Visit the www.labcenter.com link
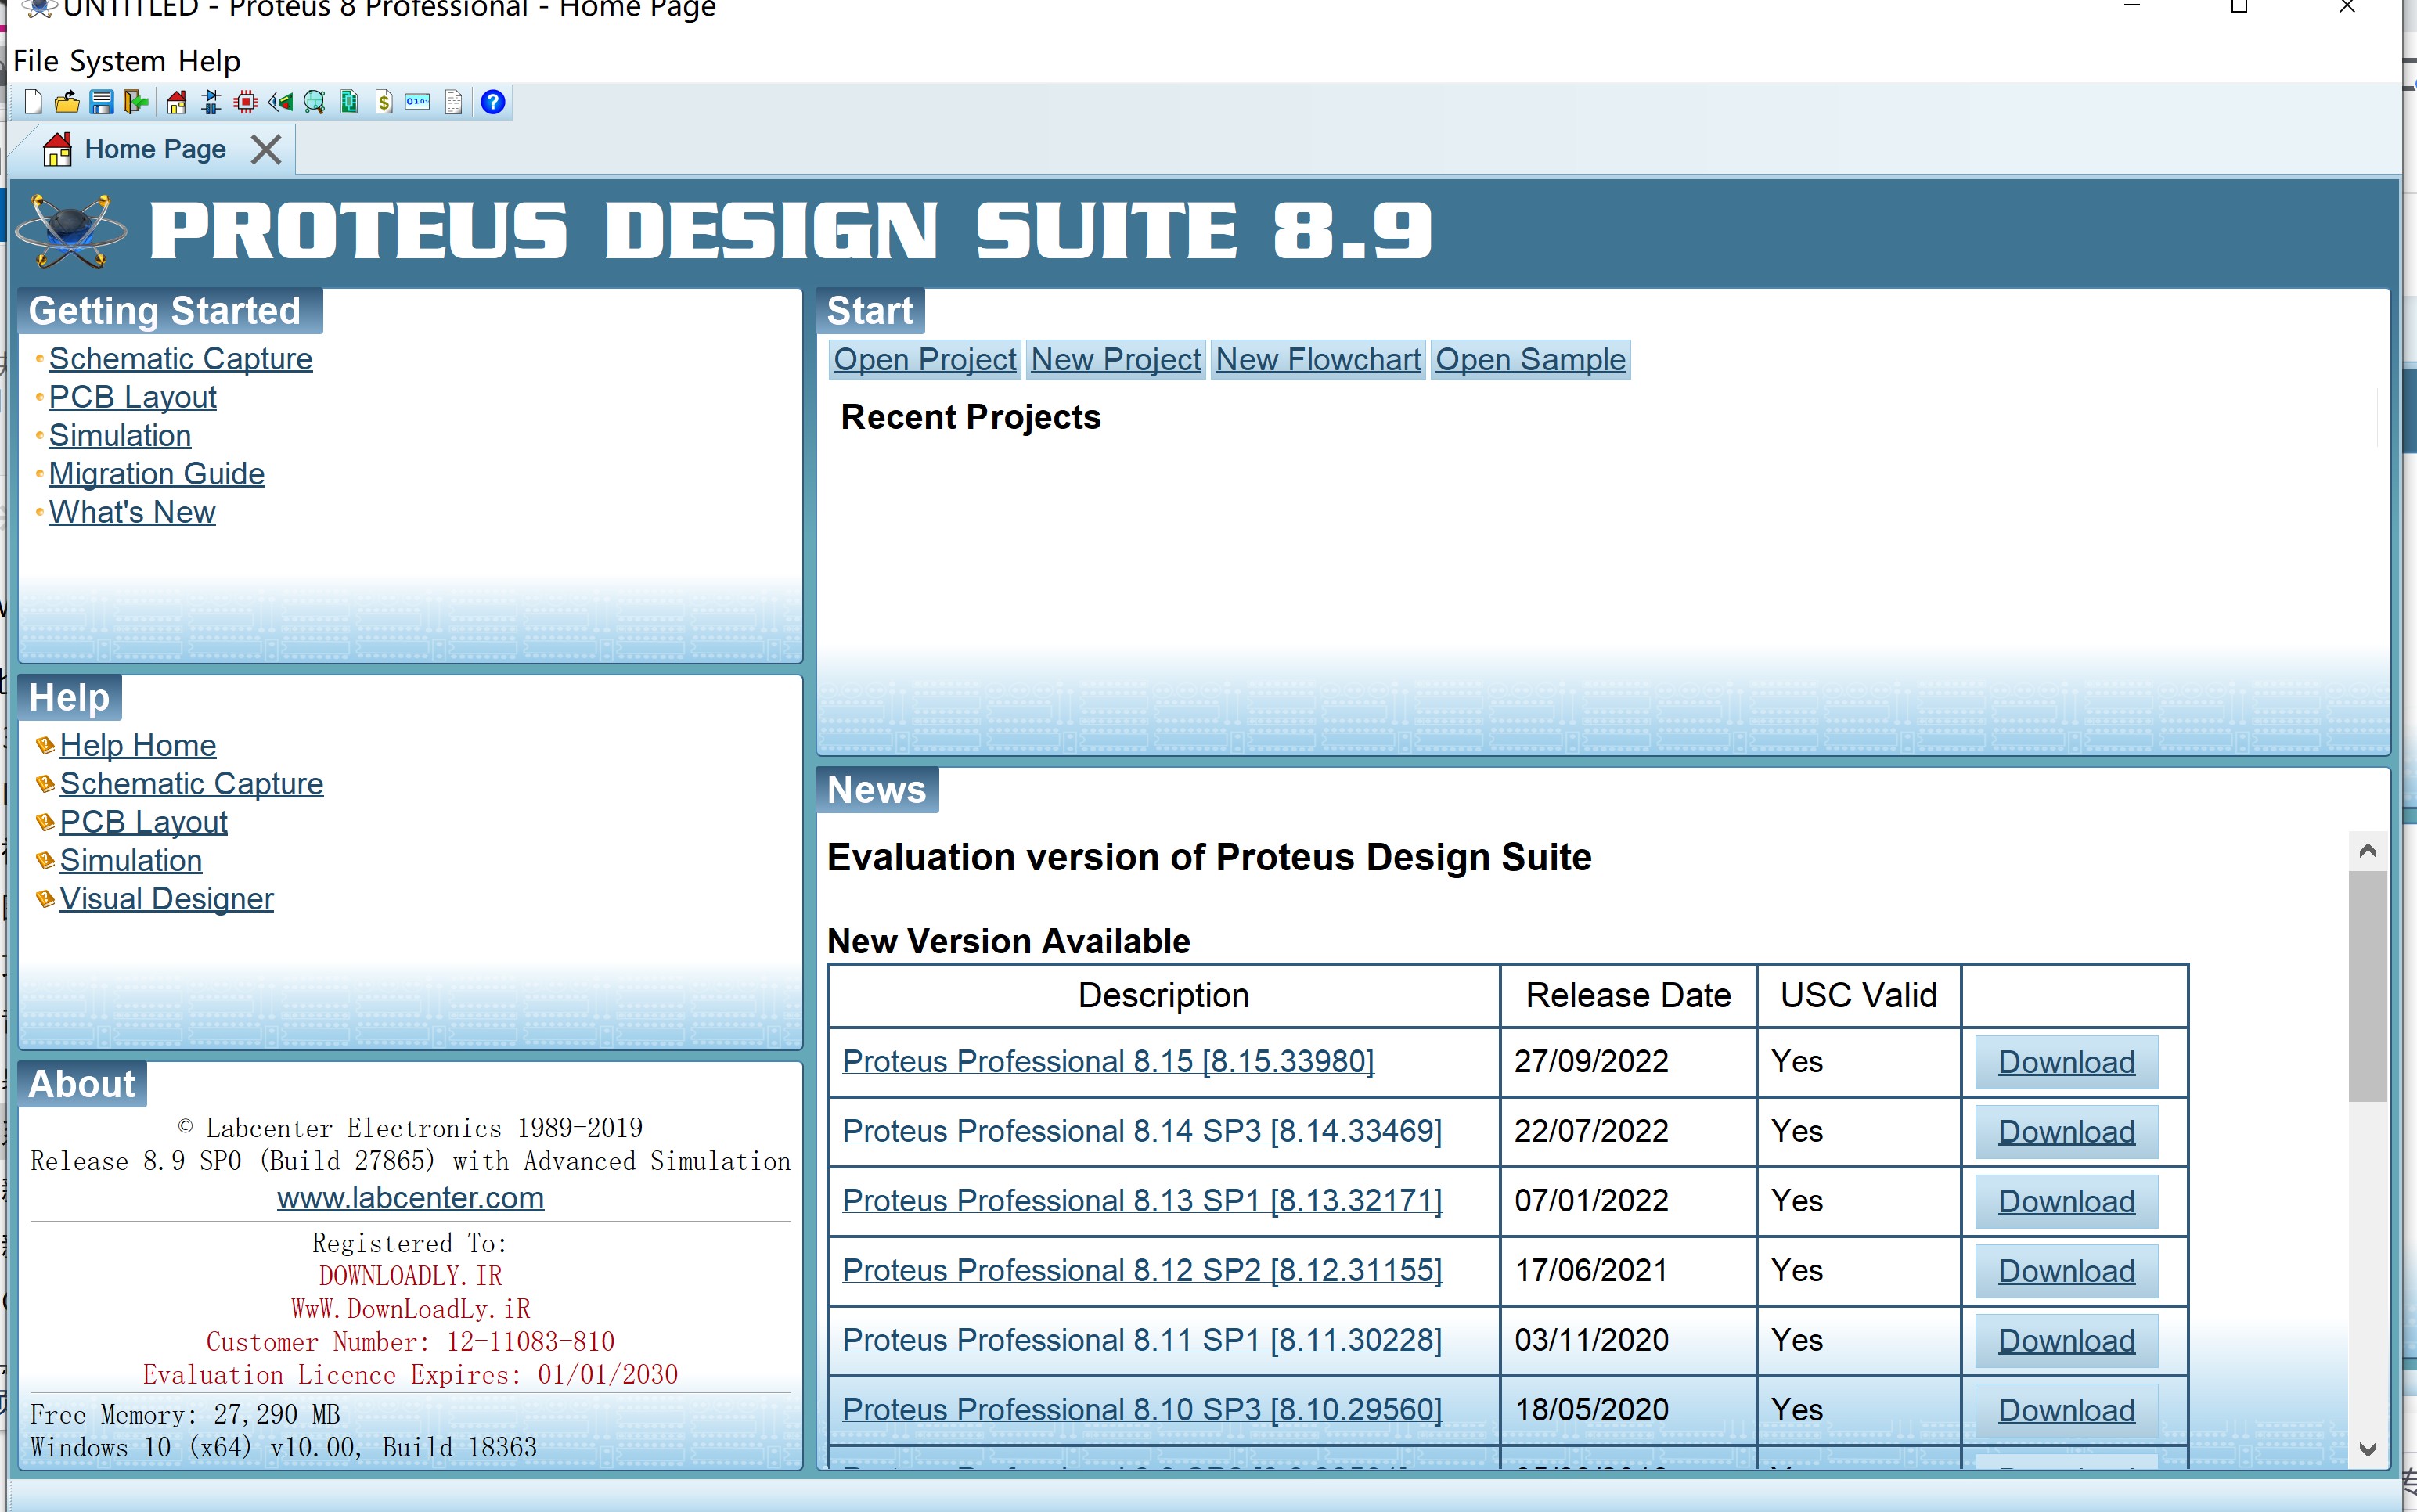Viewport: 2417px width, 1512px height. [x=410, y=1197]
